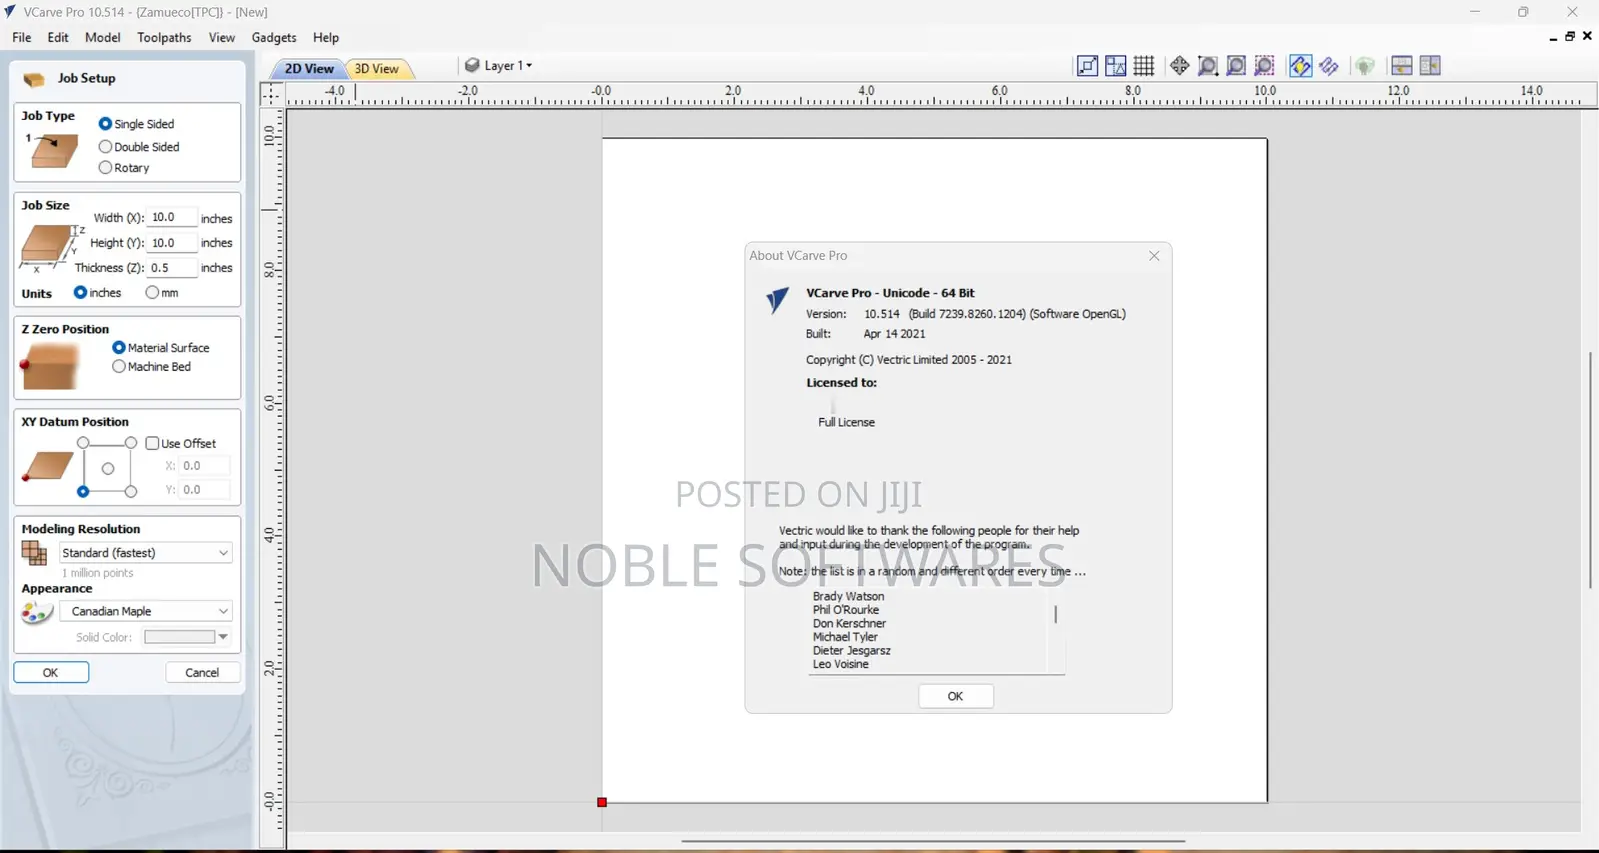
Task: Set XY datum to the top-right corner
Action: tap(131, 443)
